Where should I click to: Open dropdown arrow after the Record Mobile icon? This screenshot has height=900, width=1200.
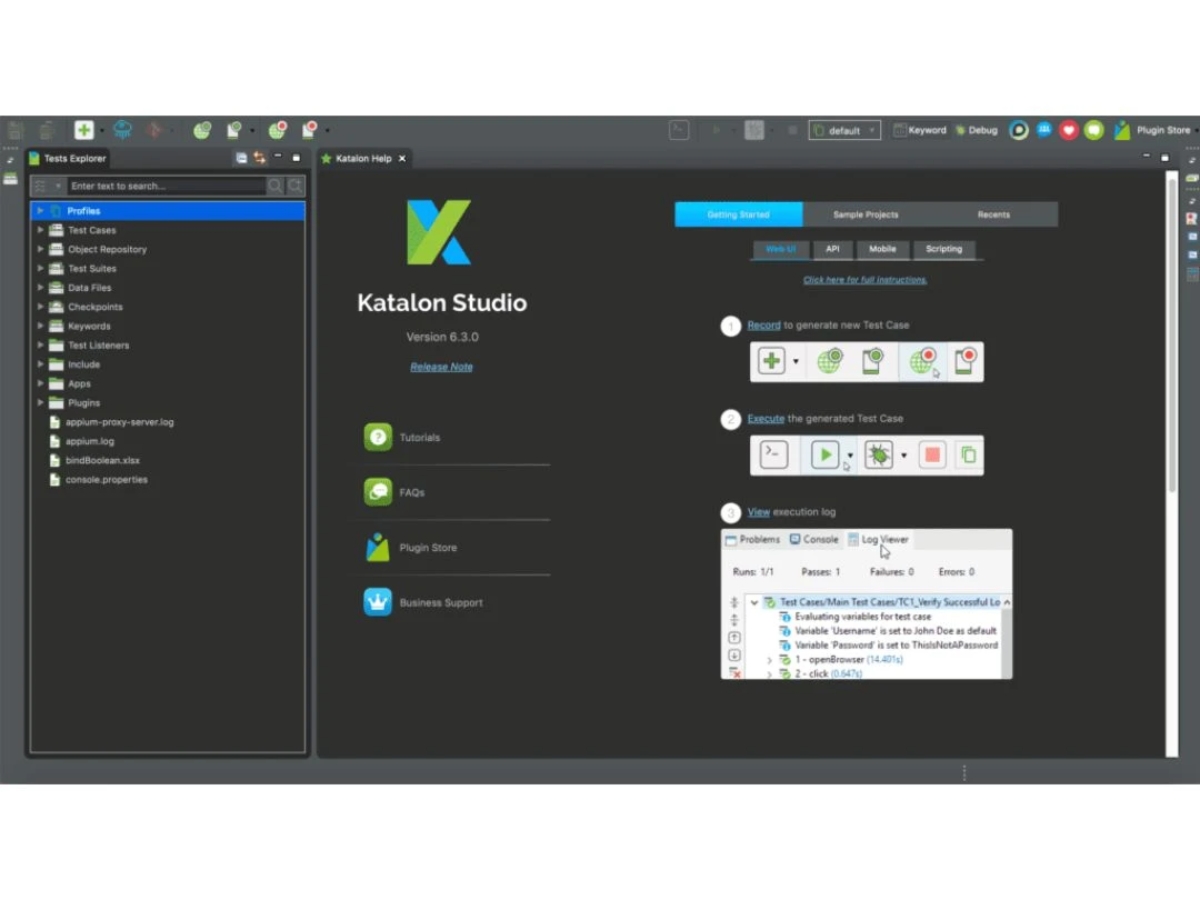pyautogui.click(x=327, y=131)
